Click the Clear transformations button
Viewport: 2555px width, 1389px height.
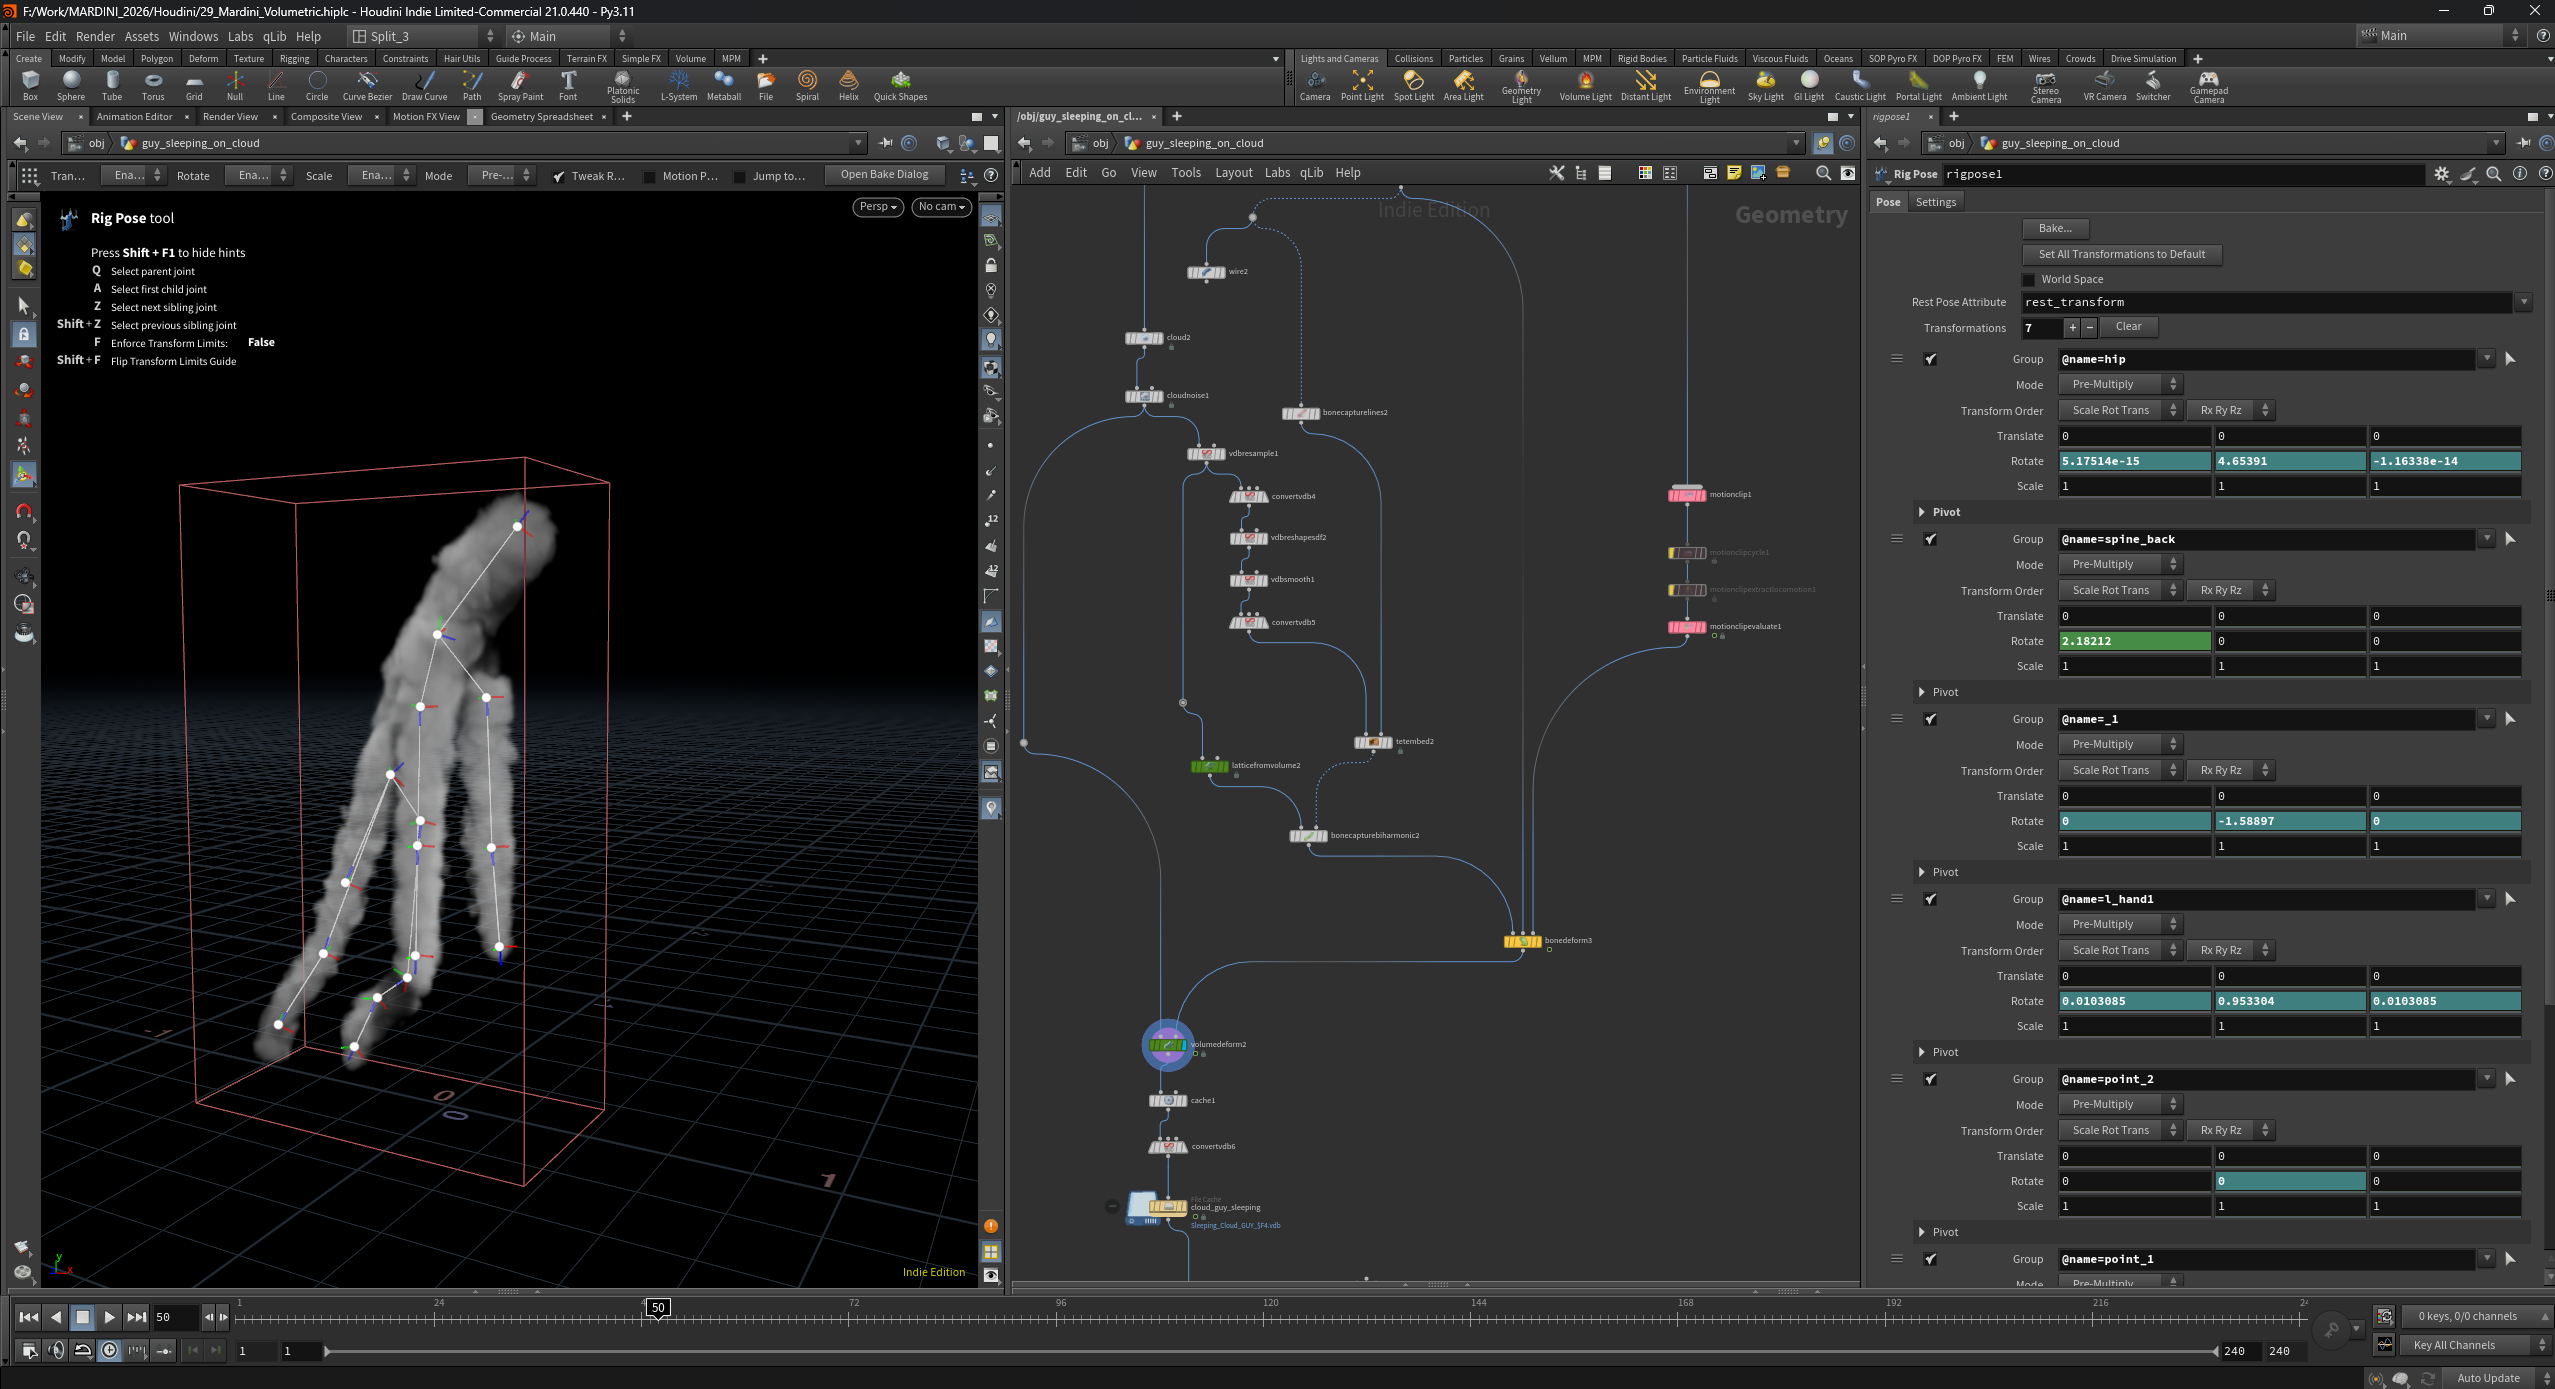[x=2128, y=326]
